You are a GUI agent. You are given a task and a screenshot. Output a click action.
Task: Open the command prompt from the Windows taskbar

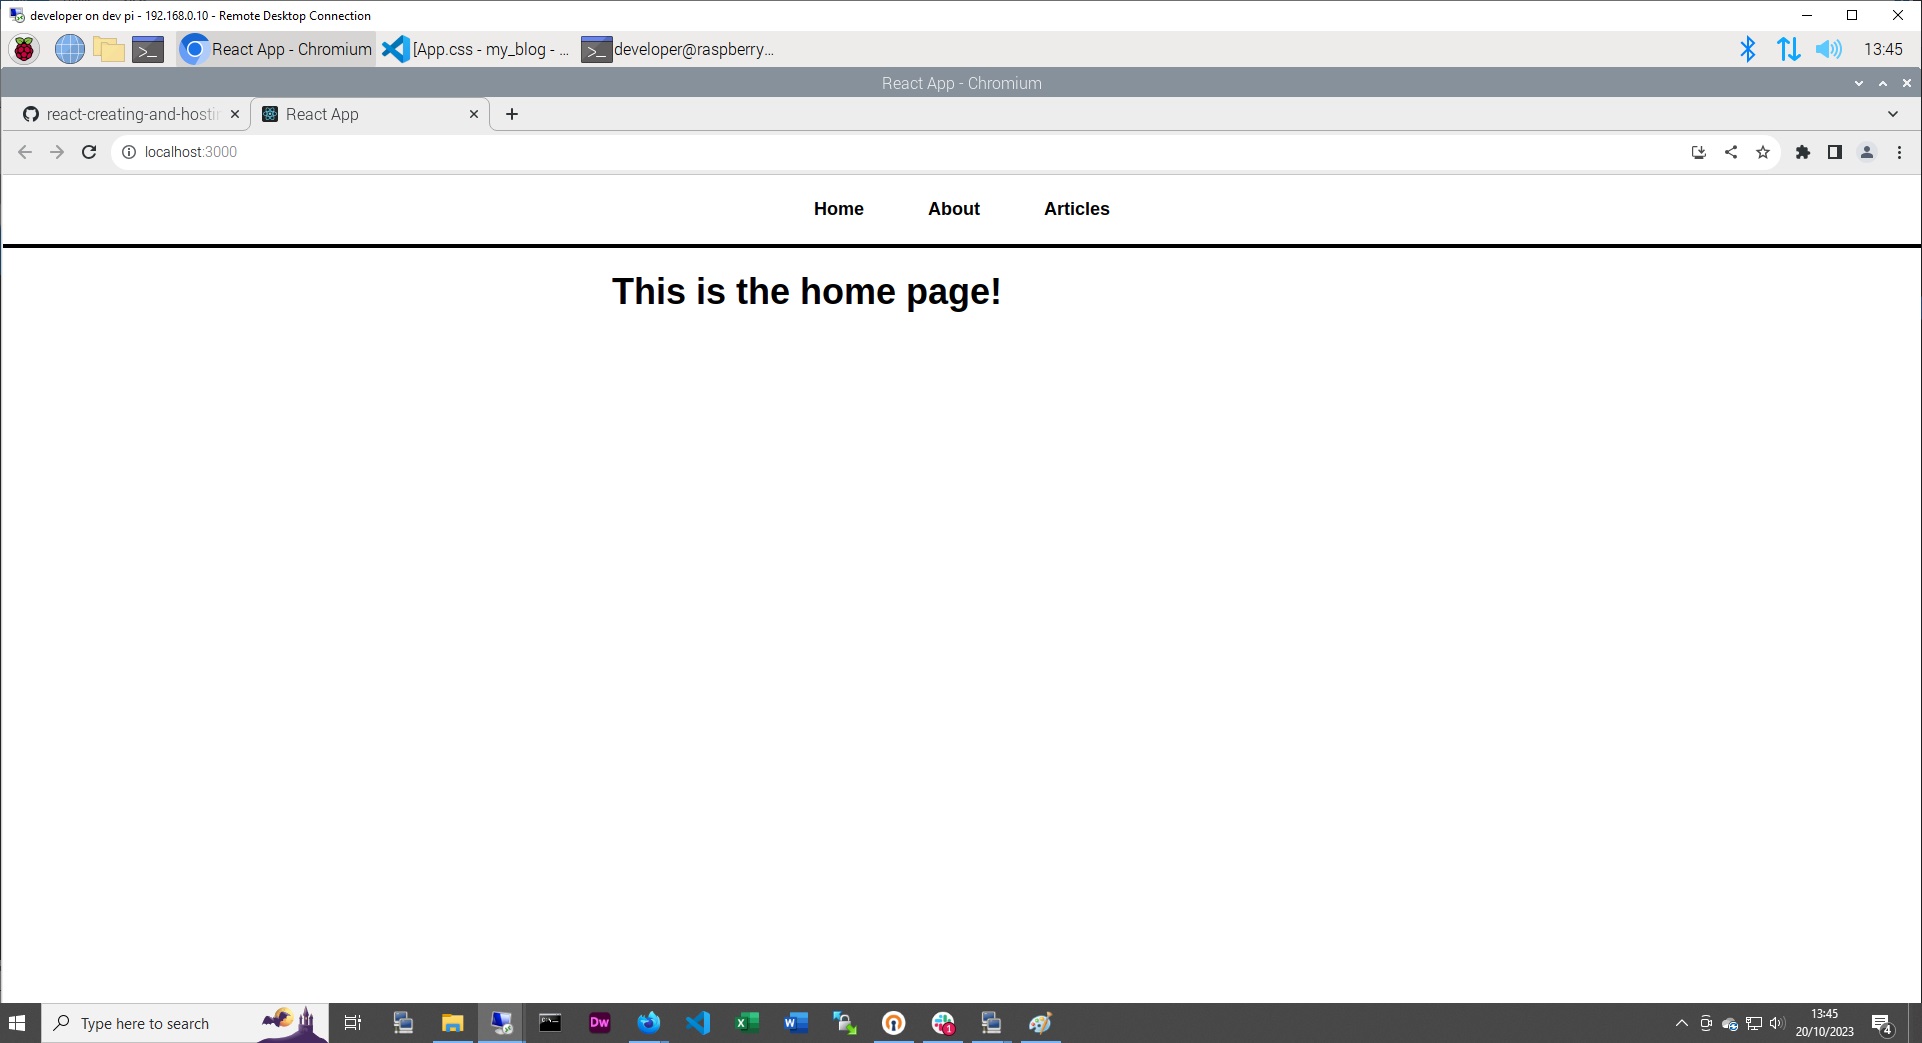coord(550,1023)
